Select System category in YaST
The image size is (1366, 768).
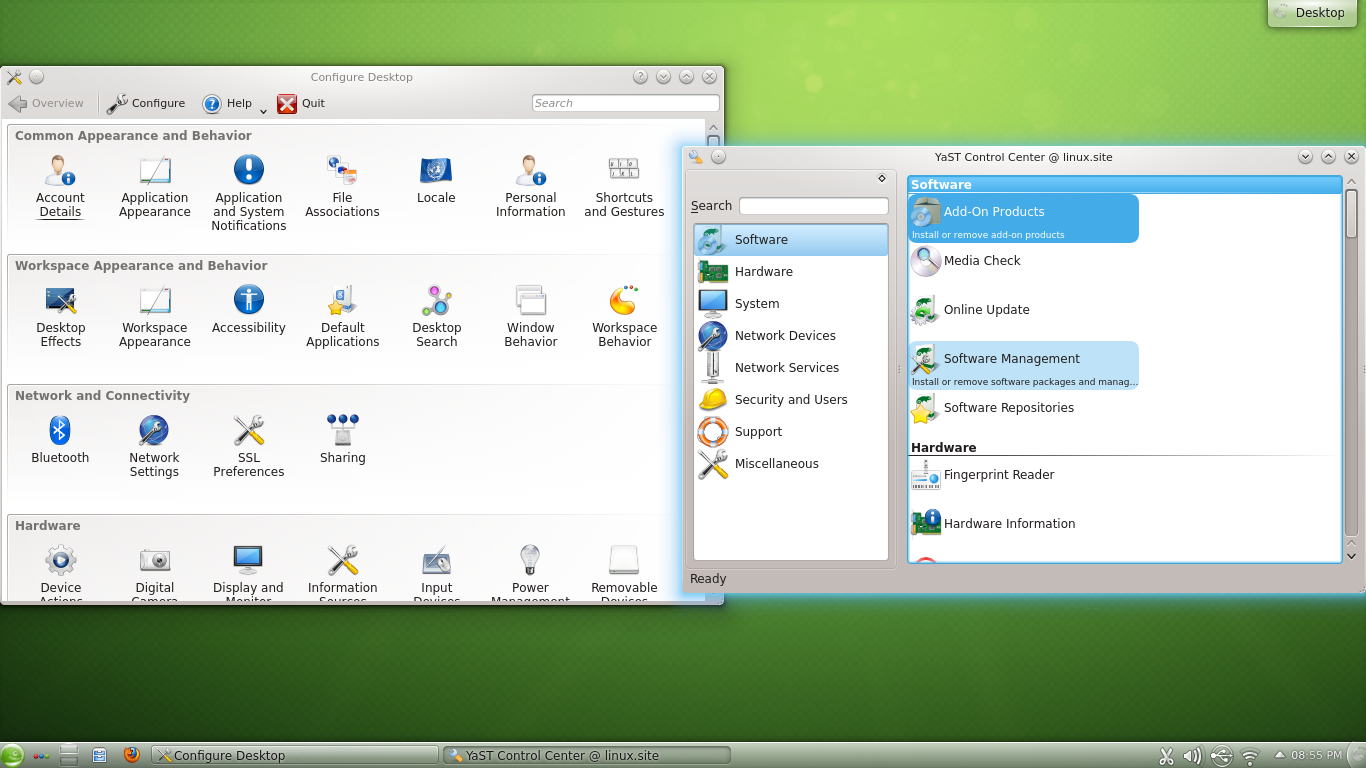coord(790,304)
